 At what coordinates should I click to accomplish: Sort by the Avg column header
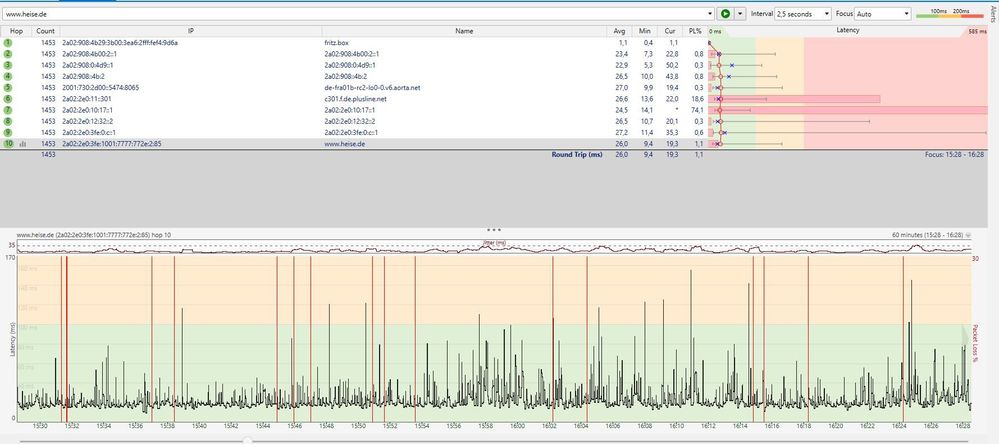pos(620,31)
